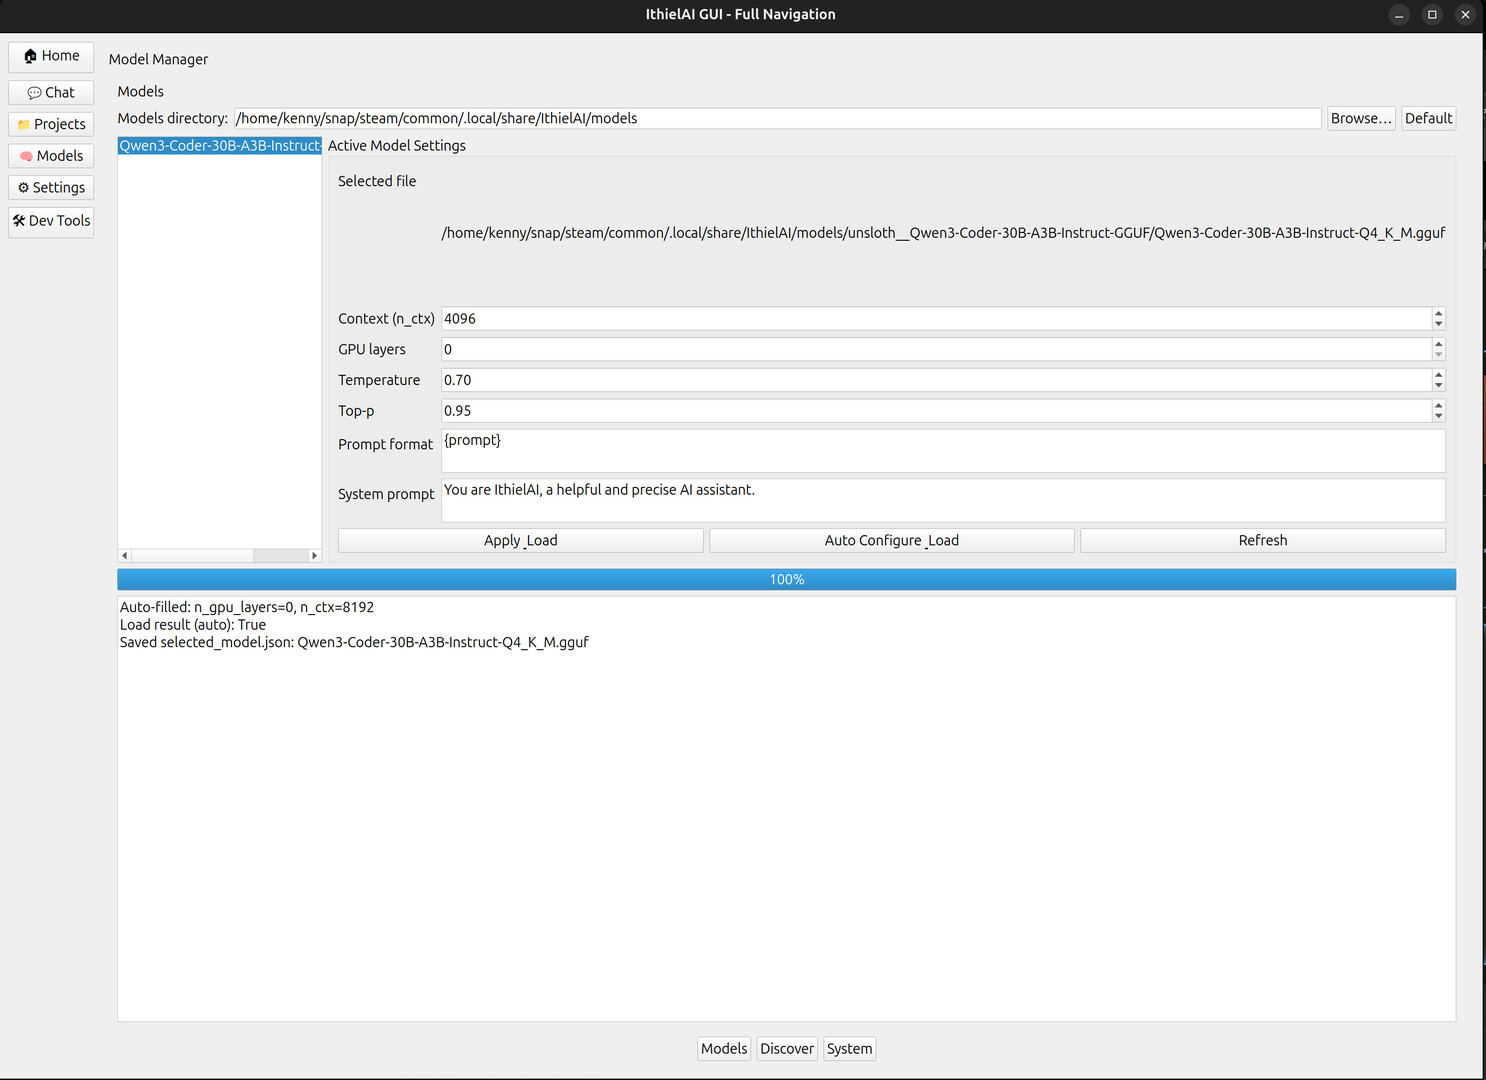Refresh the model list

(x=1262, y=540)
